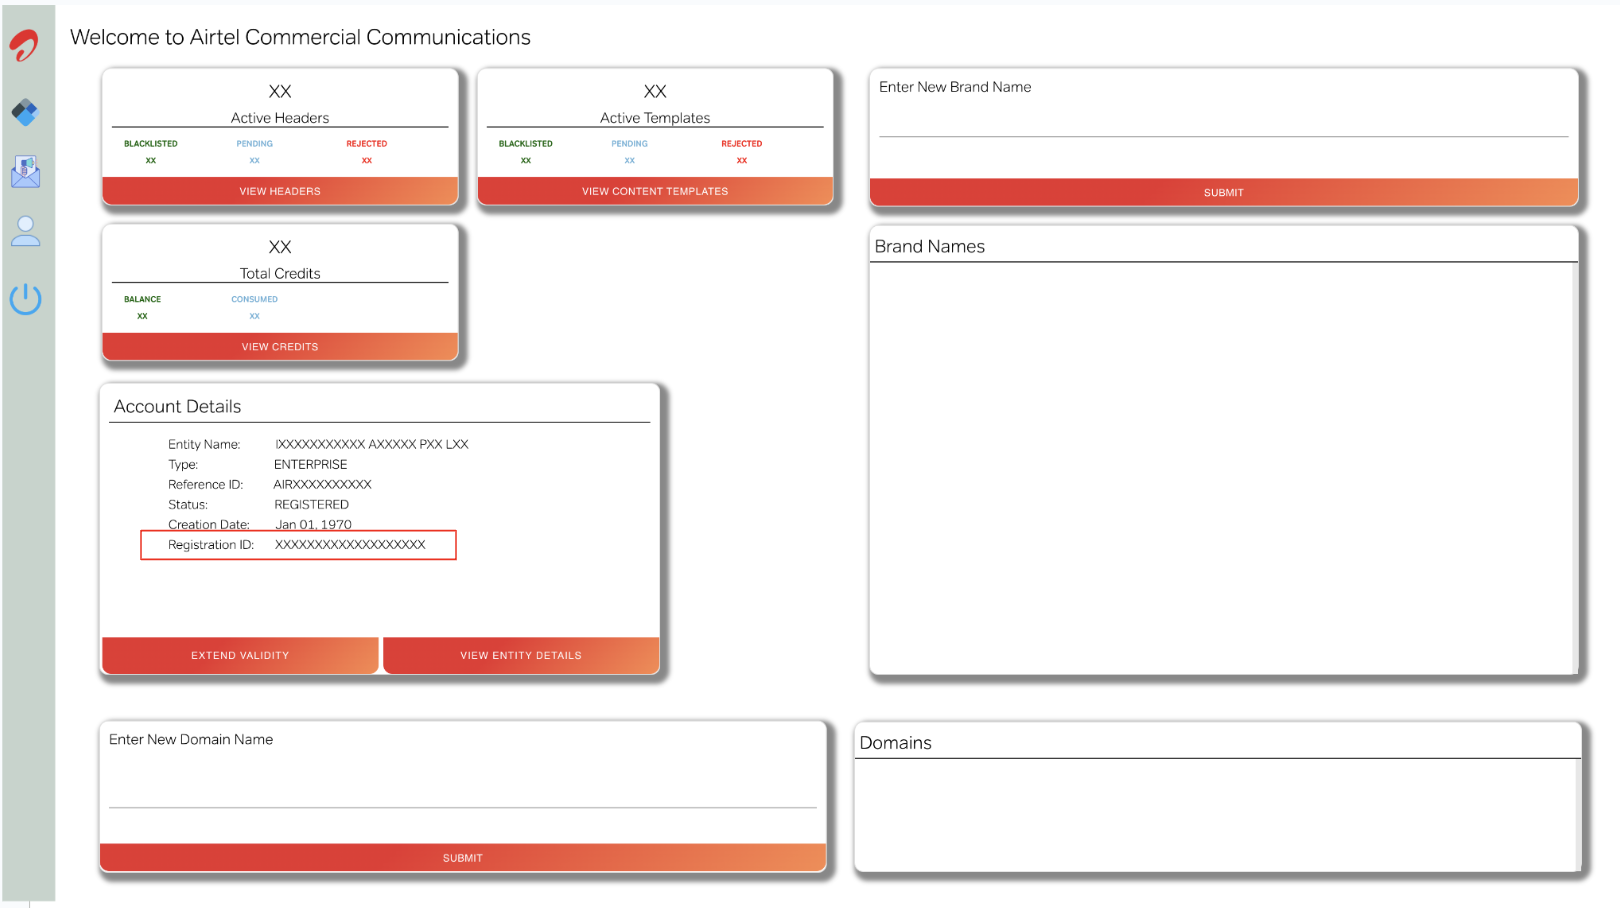Click the VIEW CONTENT TEMPLATES button

click(x=655, y=191)
